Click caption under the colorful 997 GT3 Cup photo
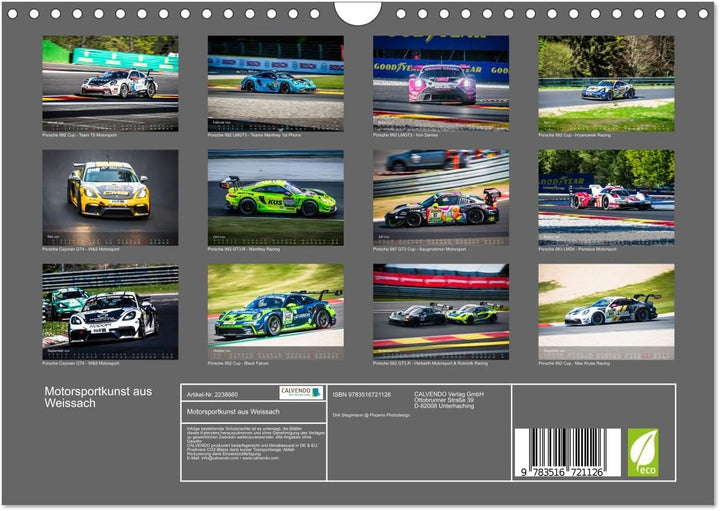The height and width of the screenshot is (511, 720). click(419, 249)
